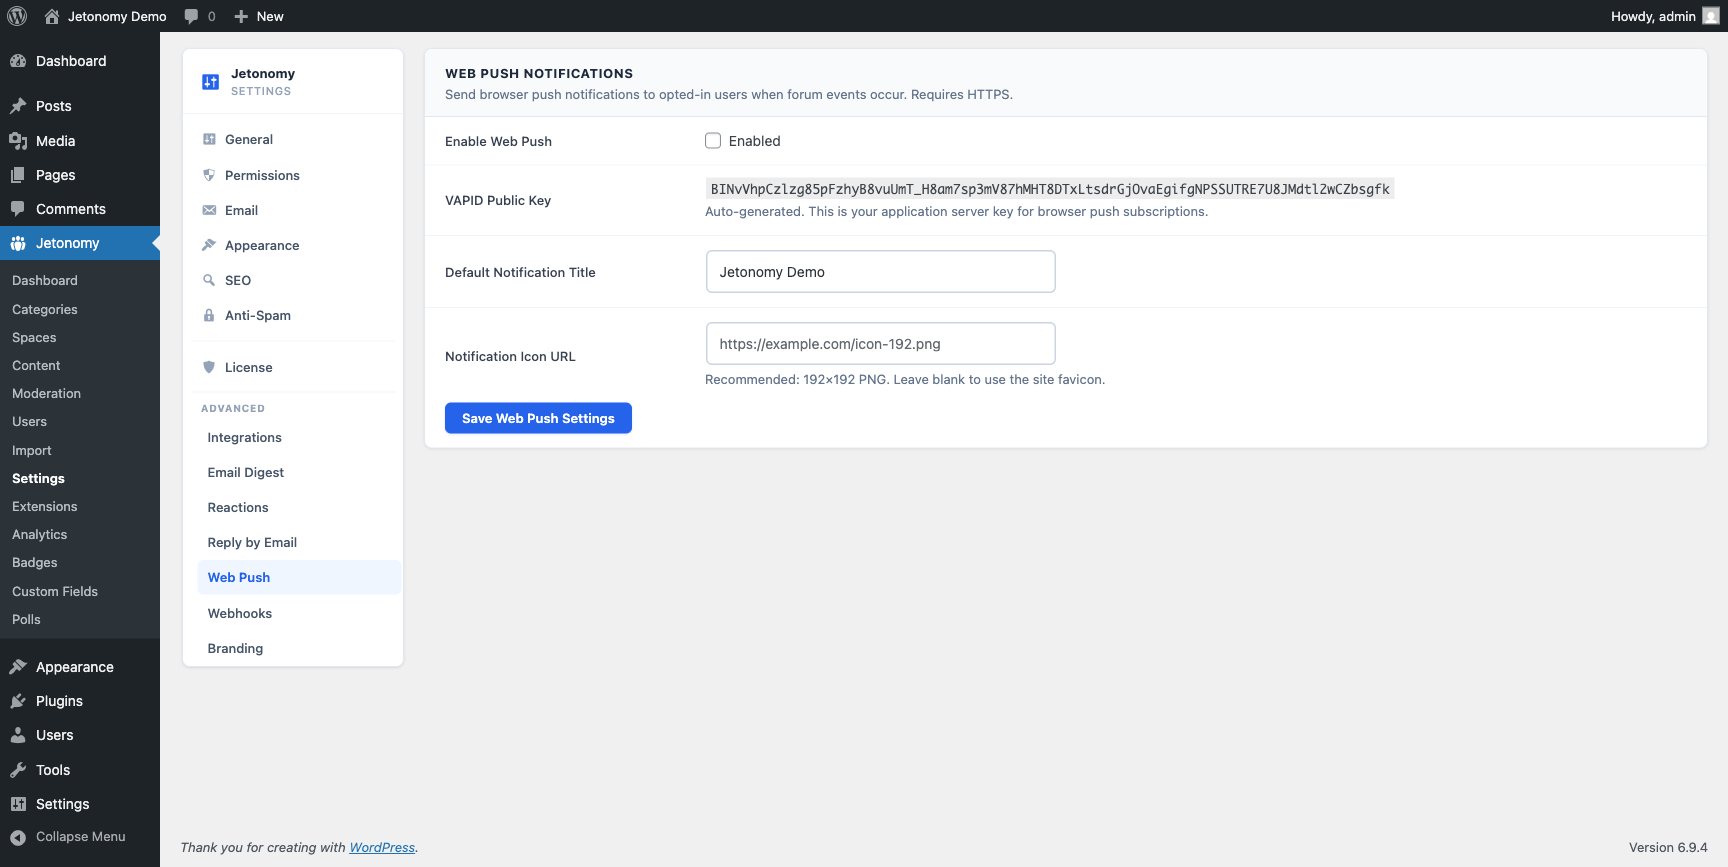This screenshot has width=1728, height=867.
Task: Click the VAPID Public Key value
Action: tap(1050, 189)
